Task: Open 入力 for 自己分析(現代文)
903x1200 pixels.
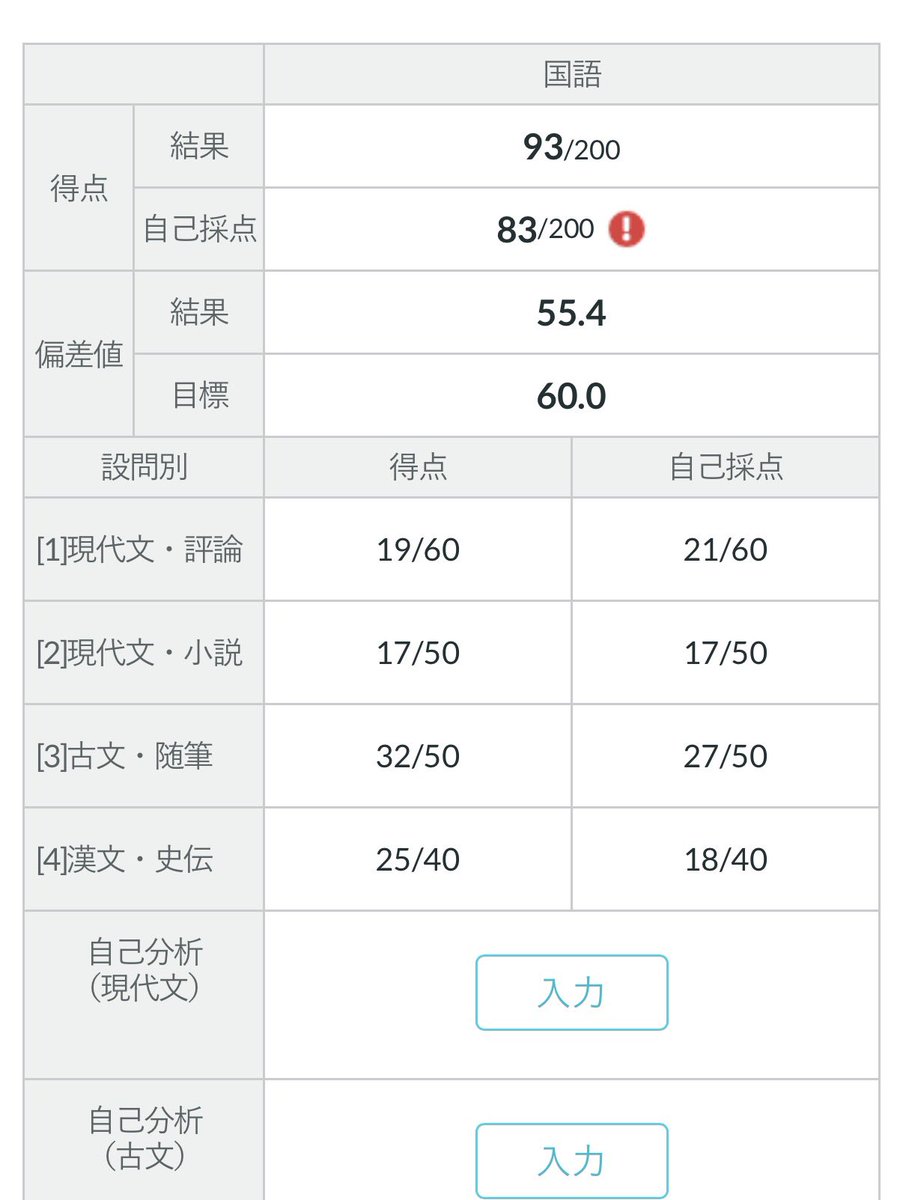Action: tap(571, 993)
